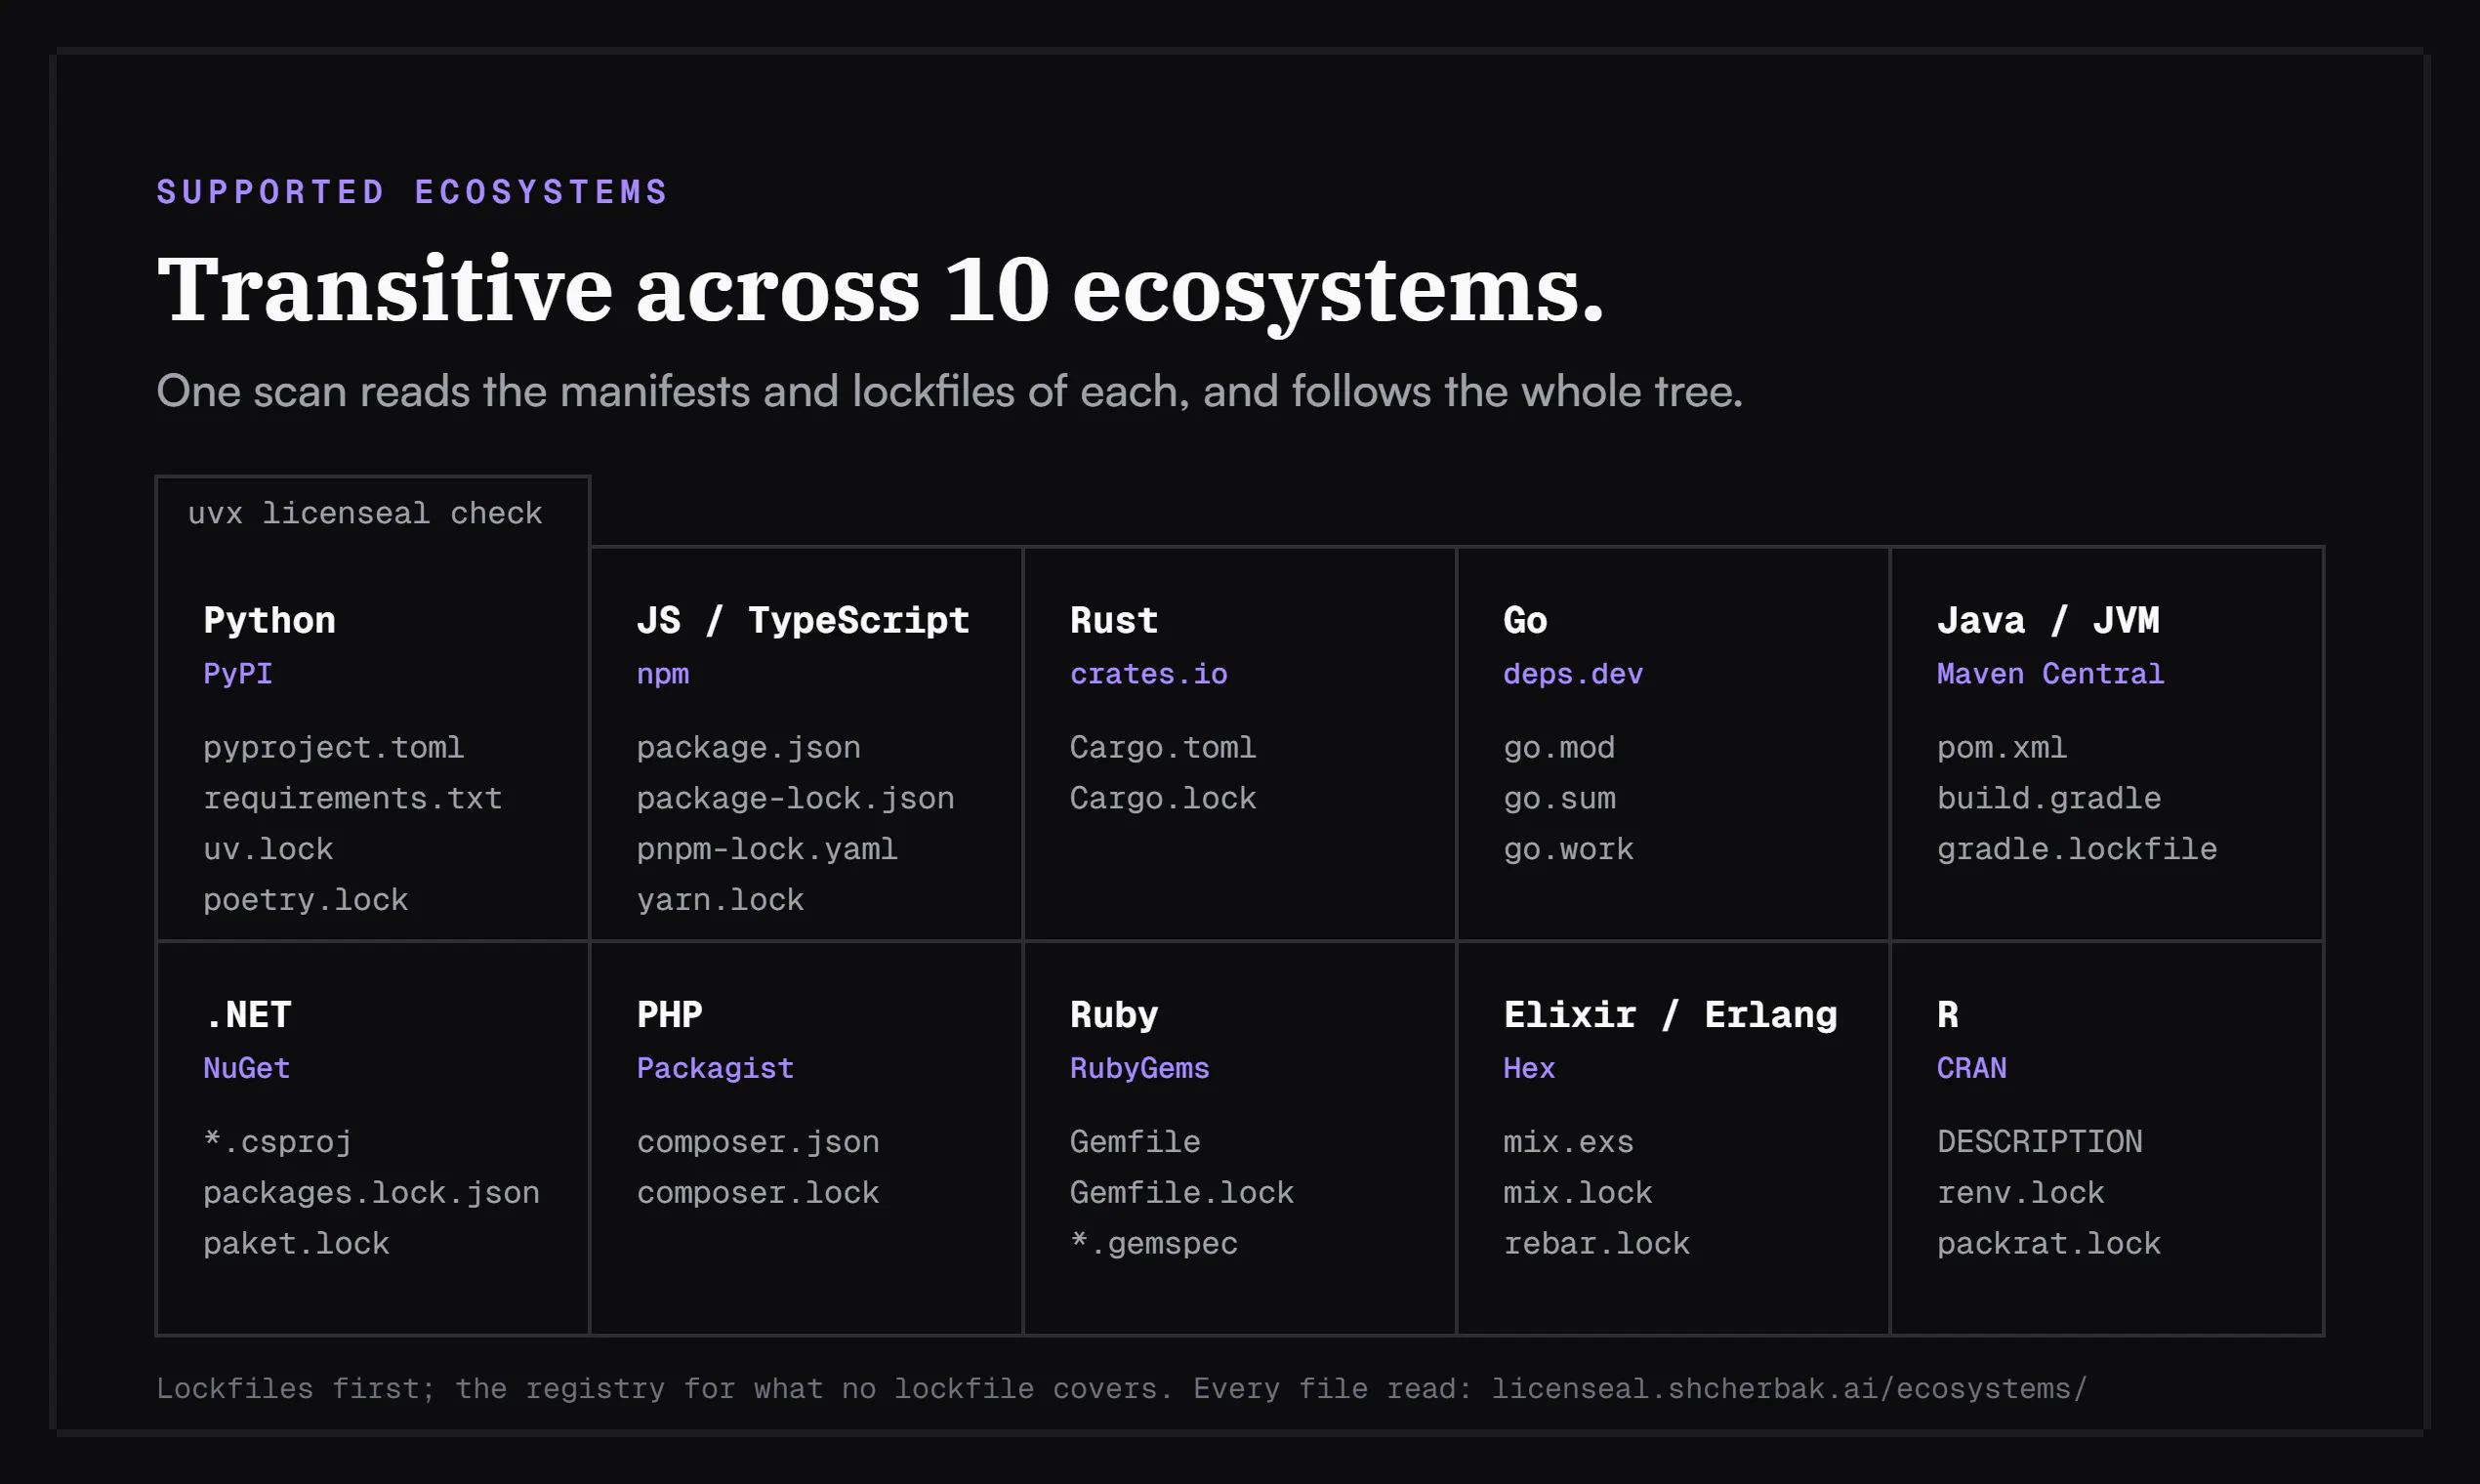Open the RubyGems registry label
The width and height of the screenshot is (2480, 1484).
[x=1139, y=1068]
